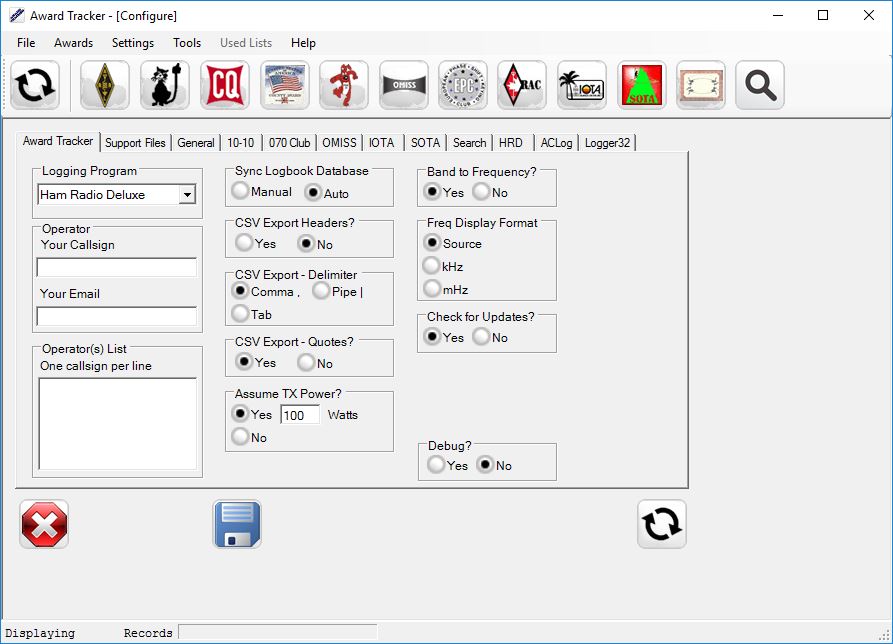Open the certificate awards icon
Image resolution: width=893 pixels, height=644 pixels.
click(x=701, y=85)
